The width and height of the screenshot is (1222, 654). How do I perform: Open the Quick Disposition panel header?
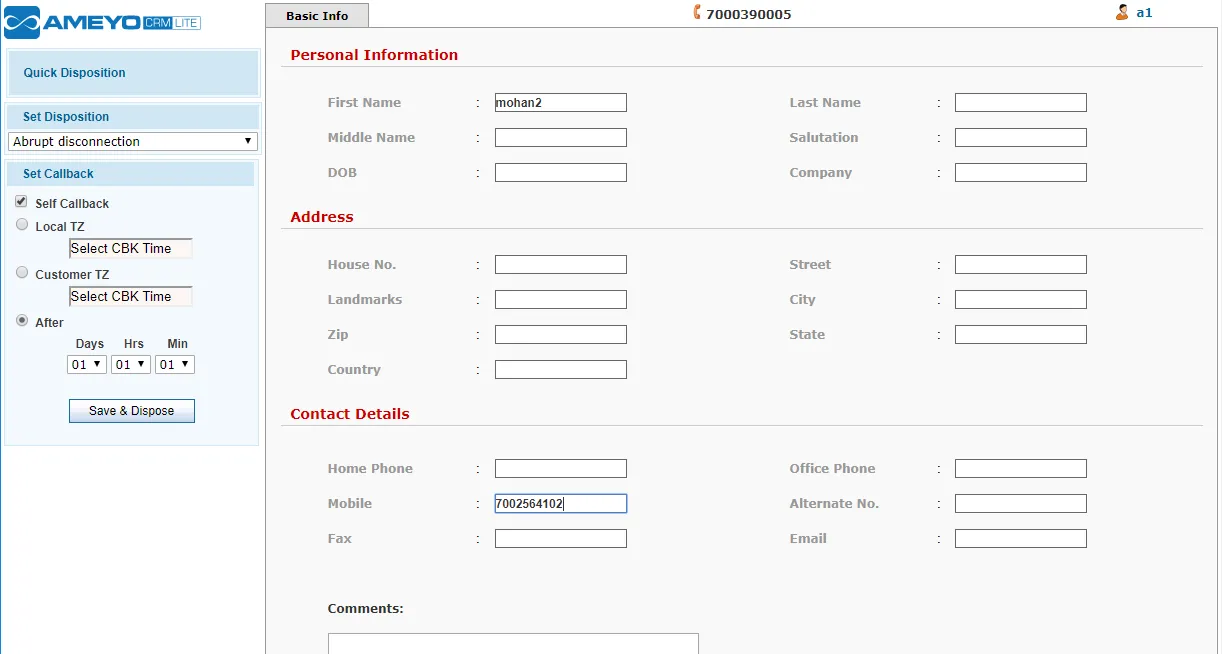(x=133, y=73)
